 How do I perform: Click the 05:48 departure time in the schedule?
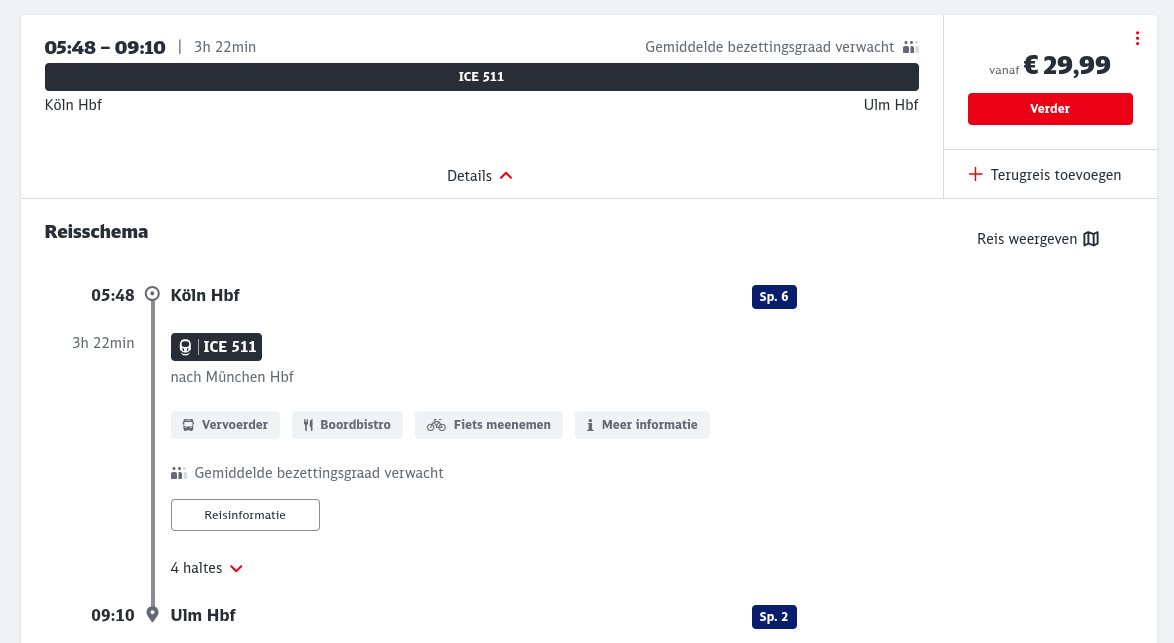click(x=113, y=295)
